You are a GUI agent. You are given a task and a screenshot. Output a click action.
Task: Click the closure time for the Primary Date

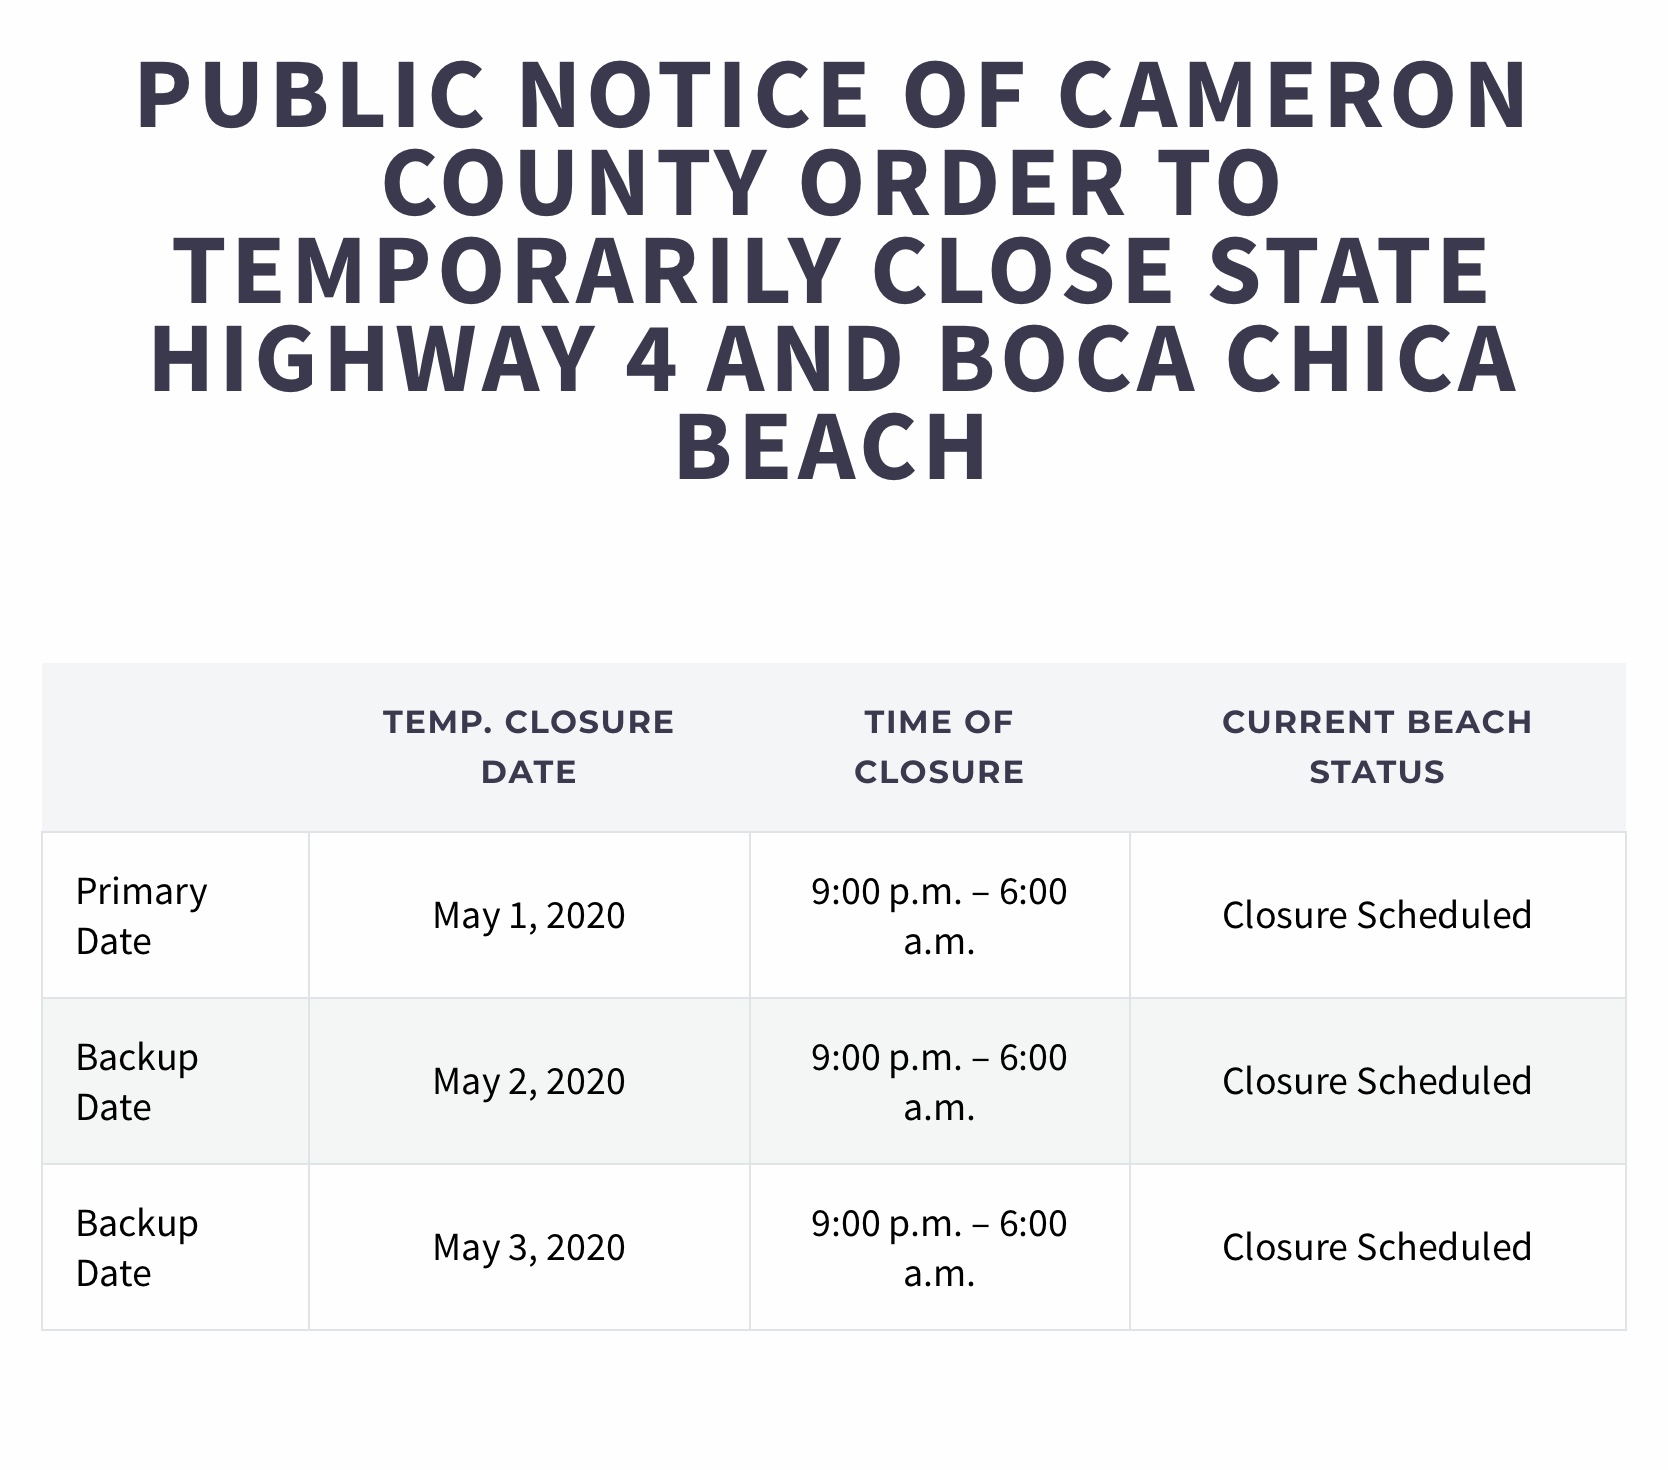pyautogui.click(x=939, y=915)
